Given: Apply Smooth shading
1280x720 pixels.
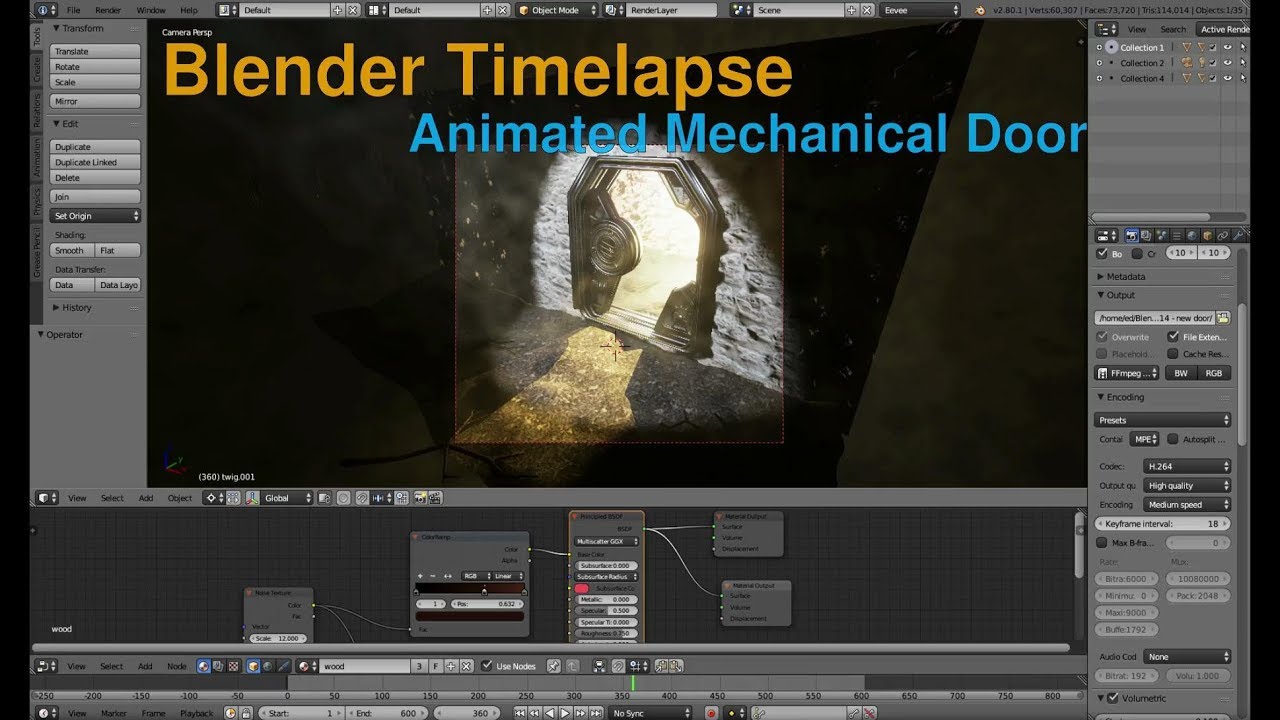Looking at the screenshot, I should pos(72,250).
